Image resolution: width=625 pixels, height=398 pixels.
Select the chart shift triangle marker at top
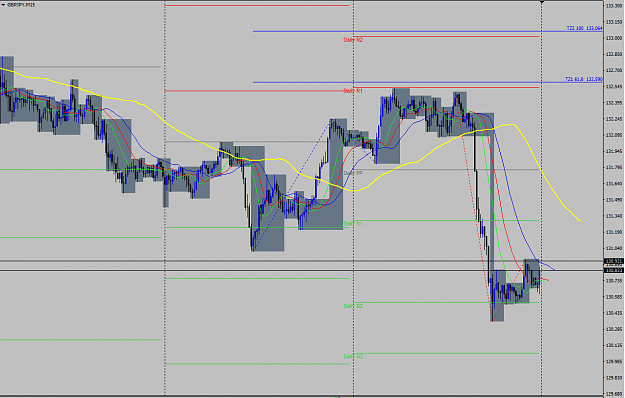pos(542,2)
